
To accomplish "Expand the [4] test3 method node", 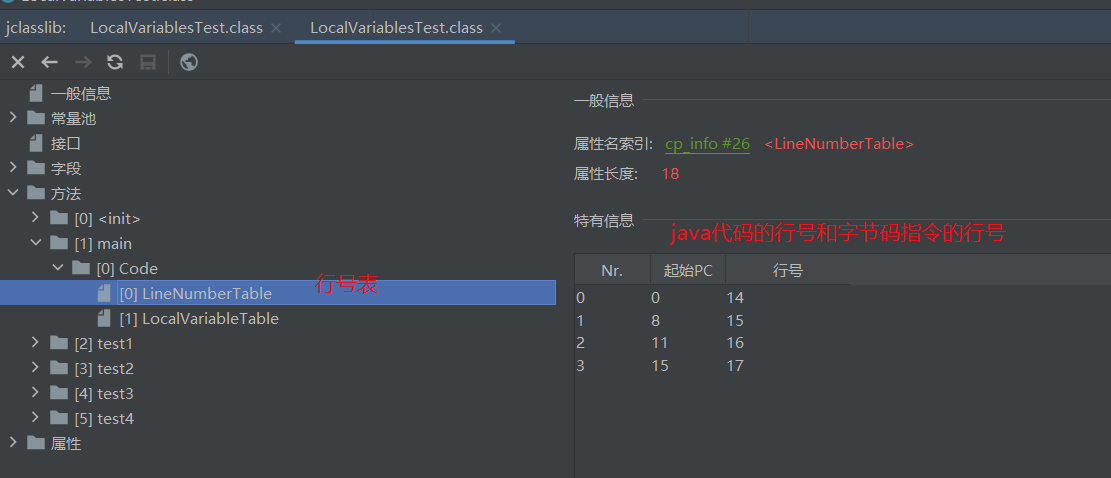I will [x=35, y=393].
